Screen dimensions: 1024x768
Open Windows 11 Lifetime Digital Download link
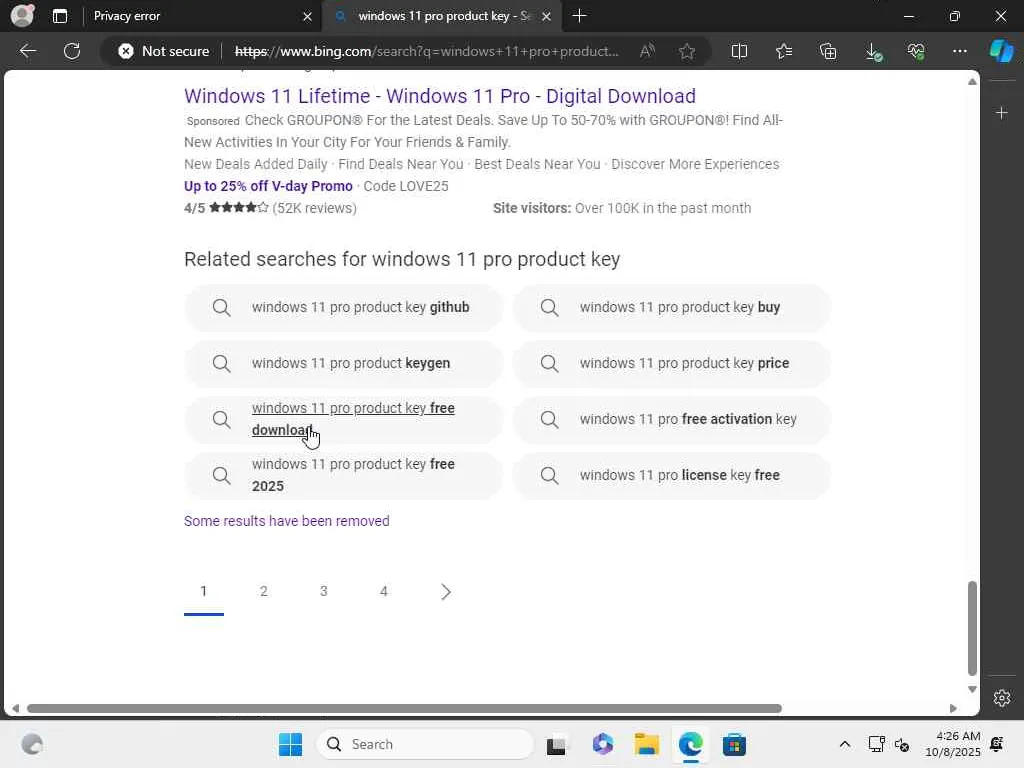[x=440, y=96]
